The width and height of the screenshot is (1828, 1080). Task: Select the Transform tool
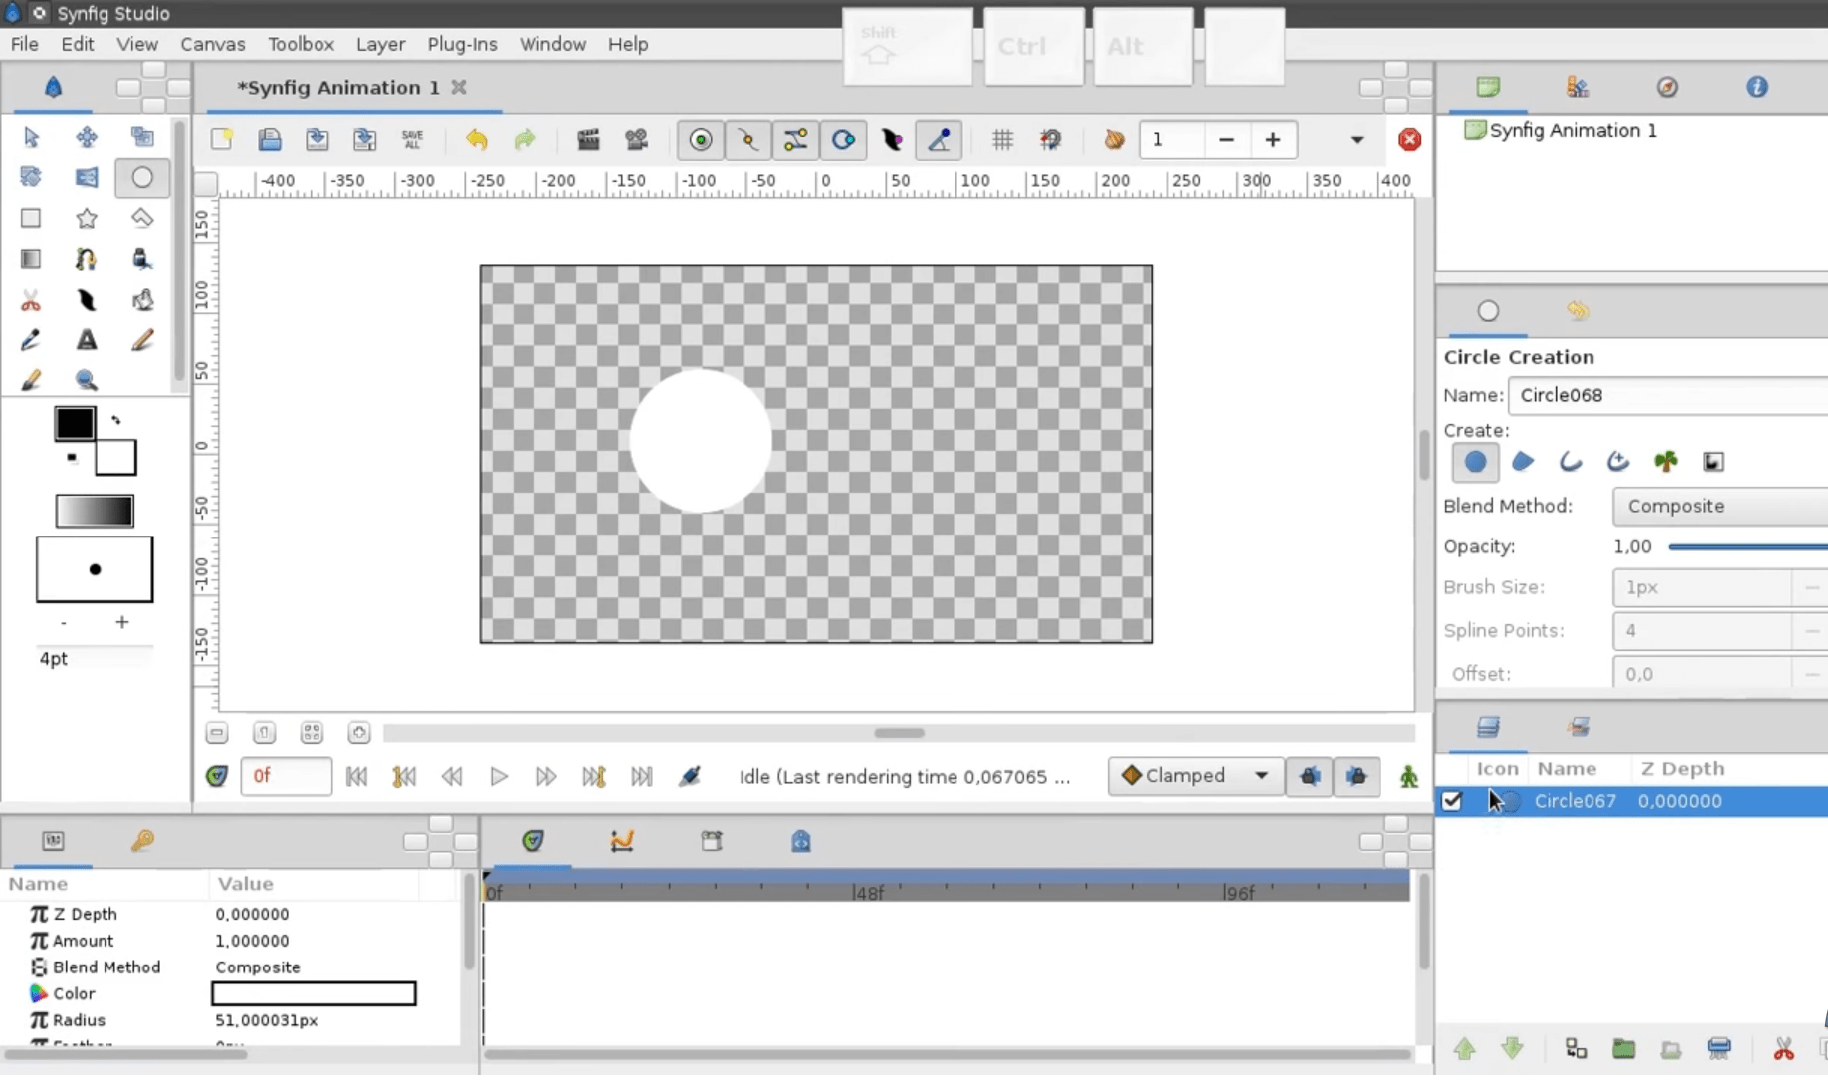[x=30, y=137]
